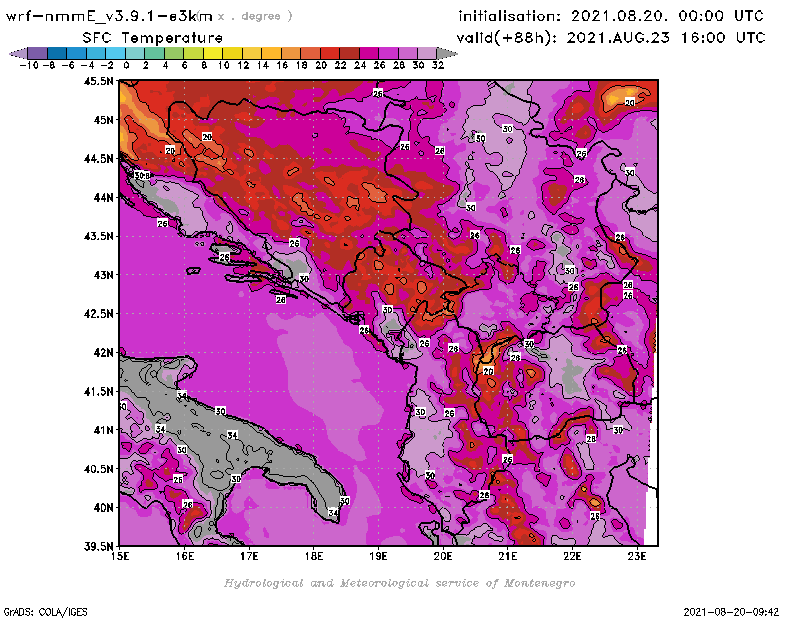Click the '19E' longitude axis label
The height and width of the screenshot is (618, 800).
point(378,556)
